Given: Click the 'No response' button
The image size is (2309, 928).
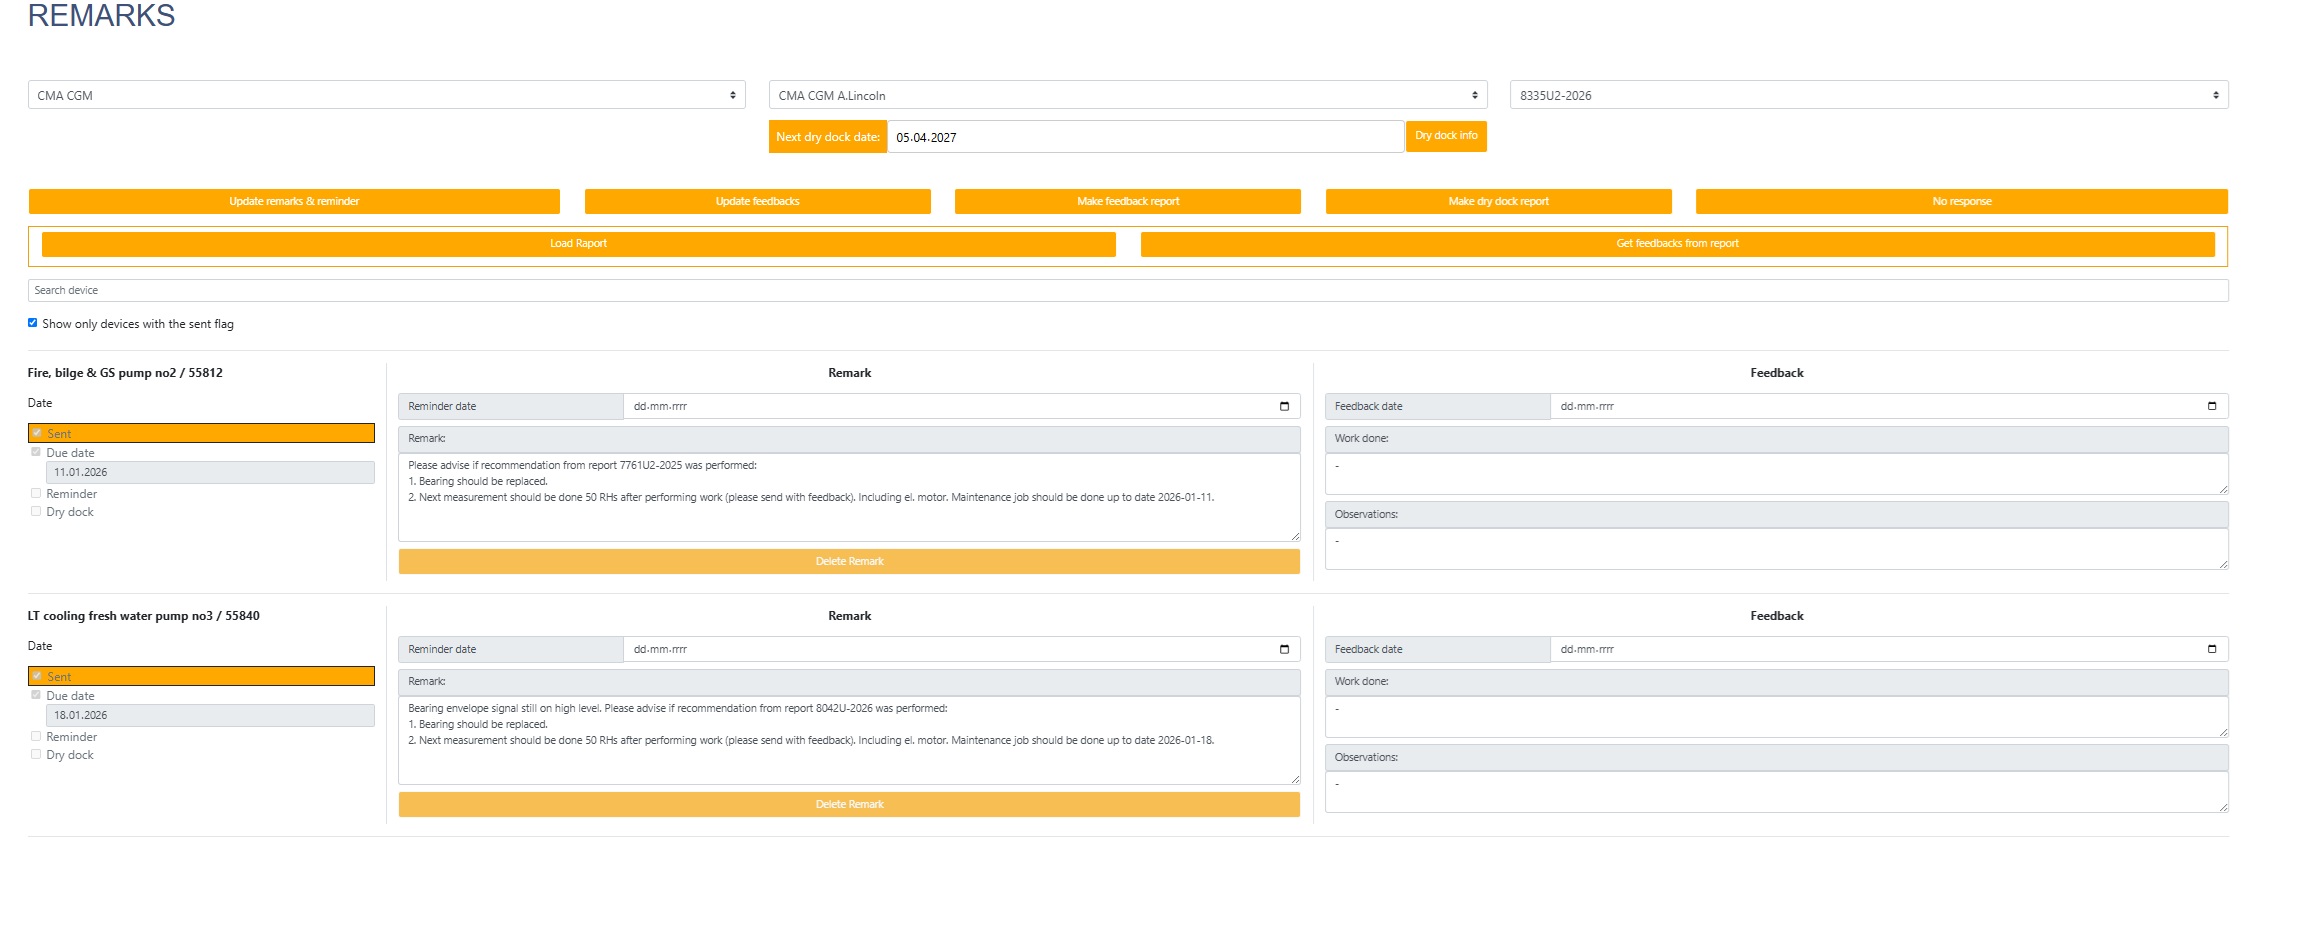Looking at the screenshot, I should 1962,201.
